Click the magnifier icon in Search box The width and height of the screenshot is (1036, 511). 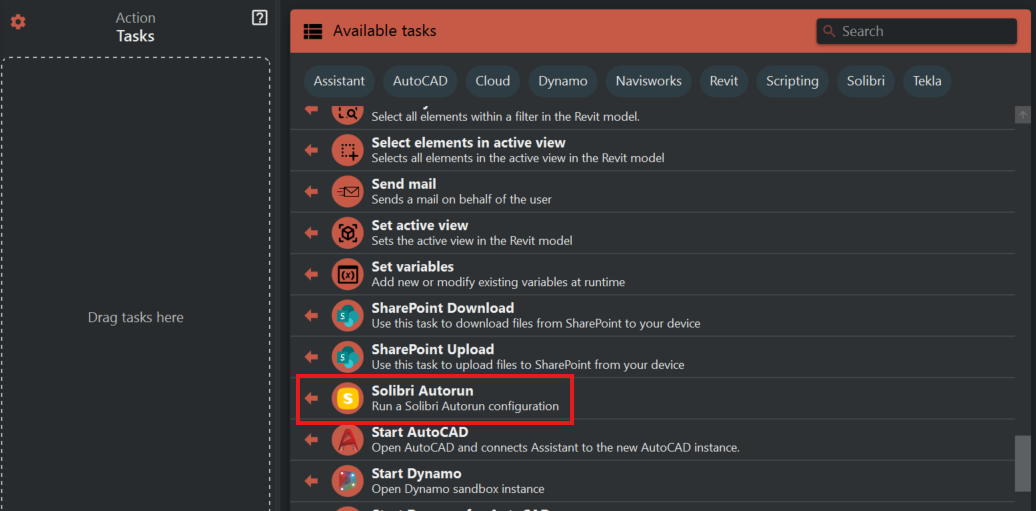829,31
